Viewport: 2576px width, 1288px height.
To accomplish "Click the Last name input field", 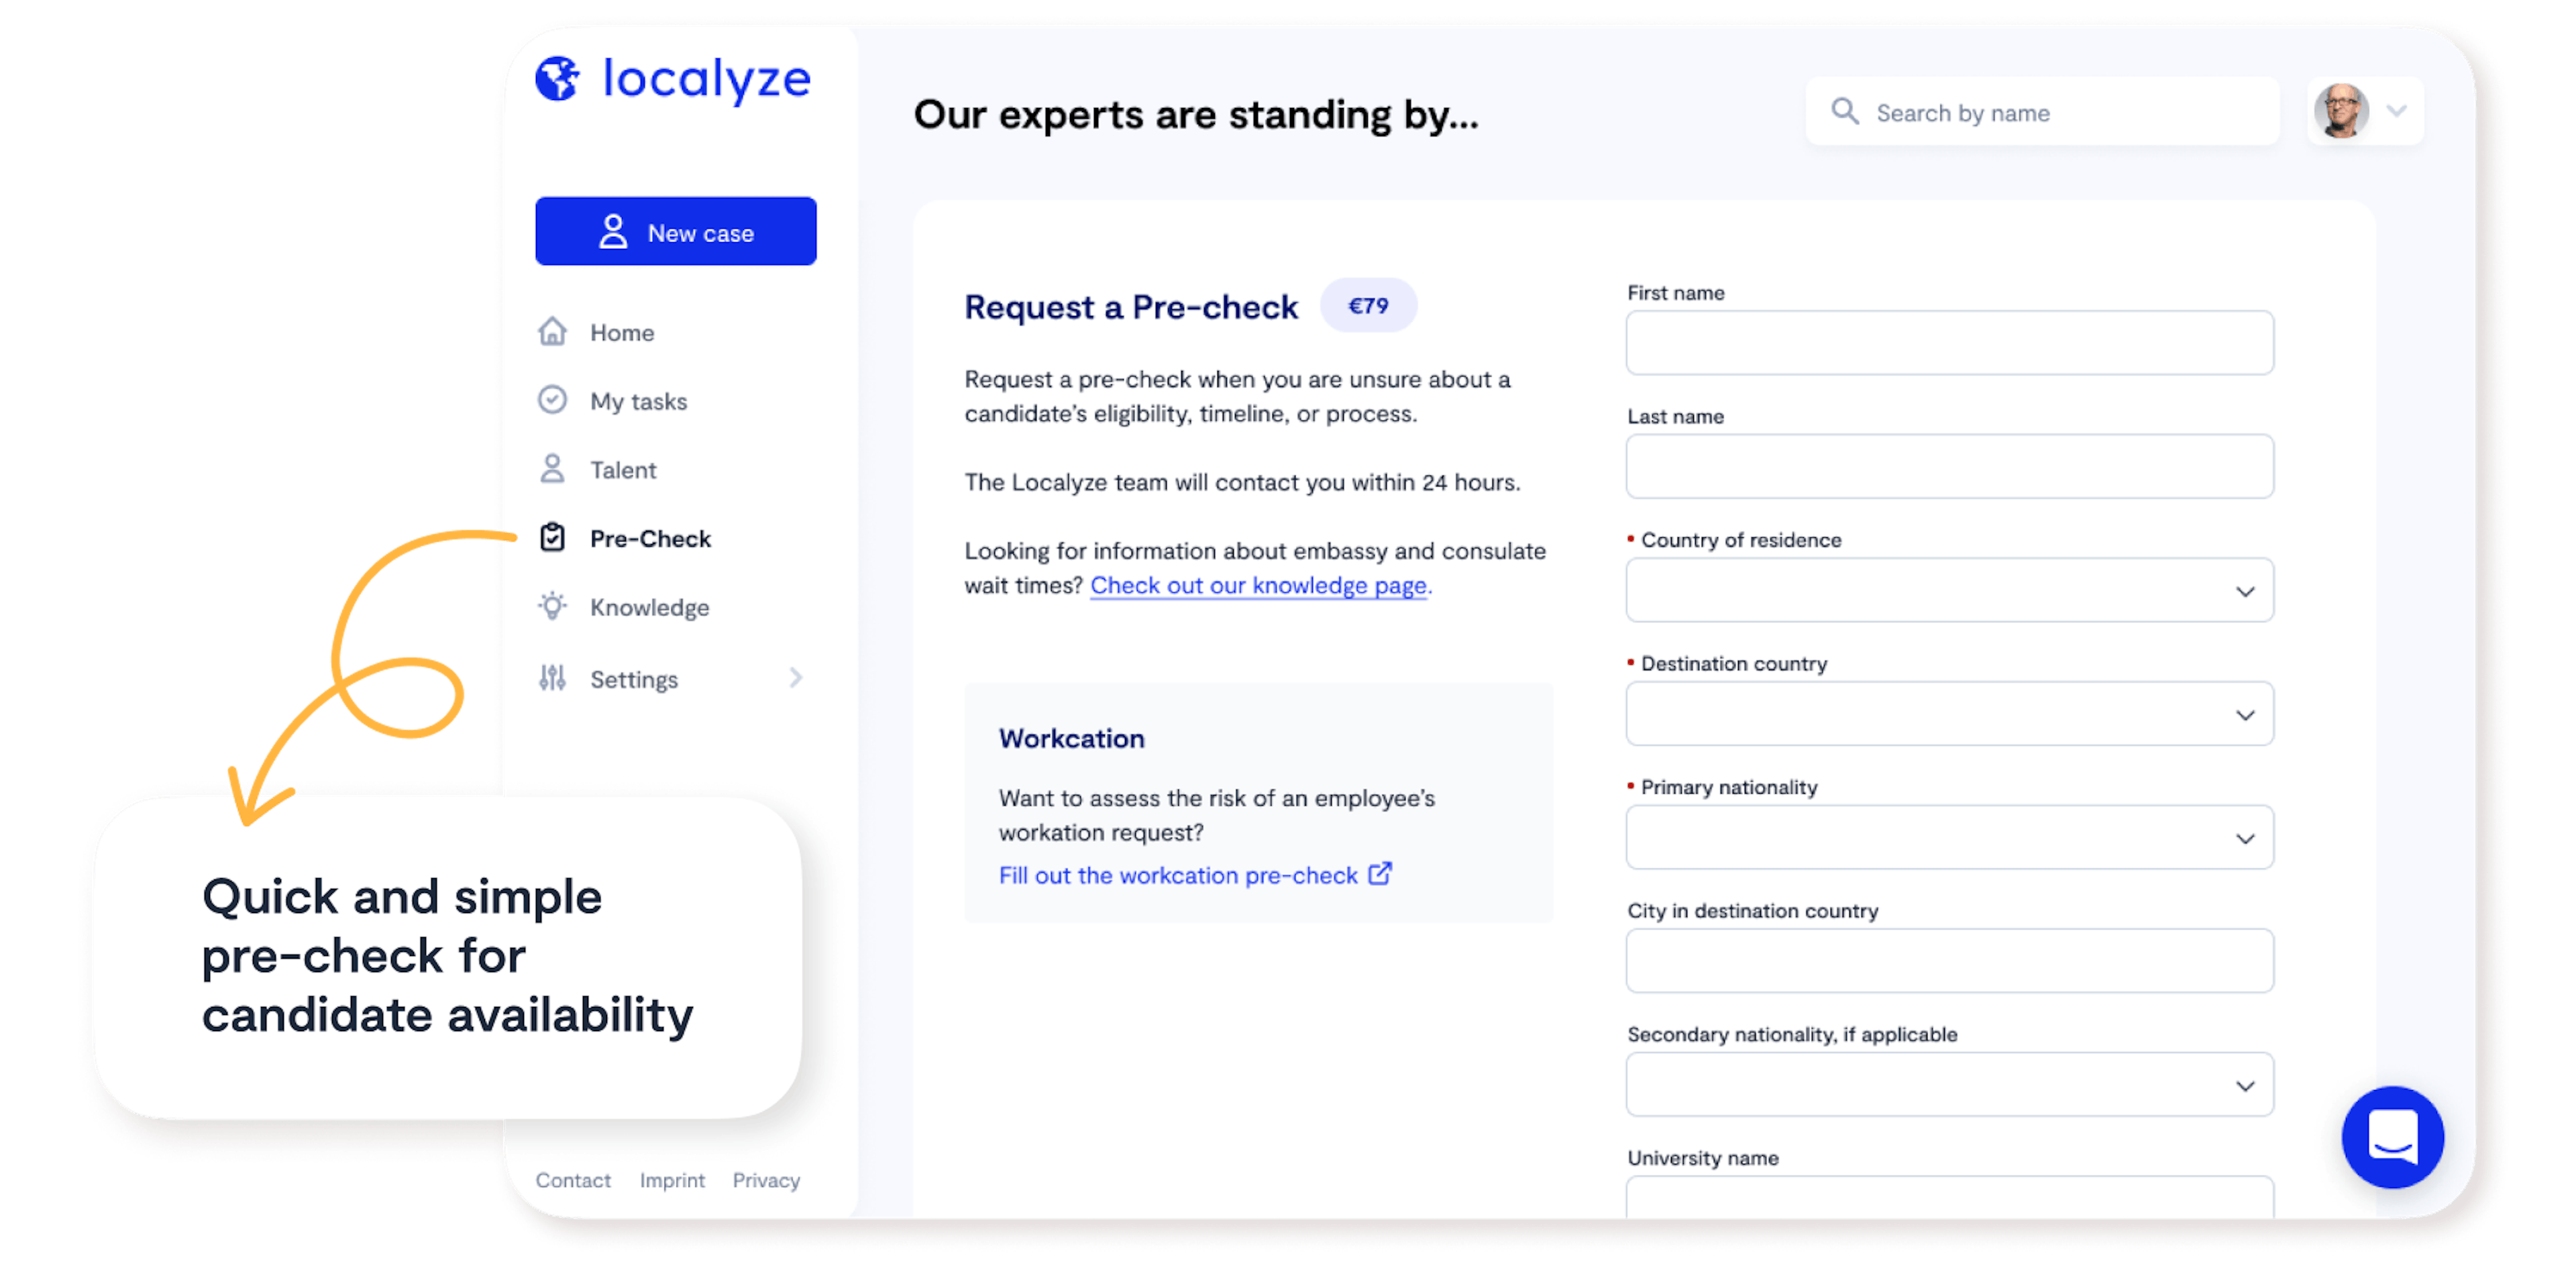I will pos(1949,467).
